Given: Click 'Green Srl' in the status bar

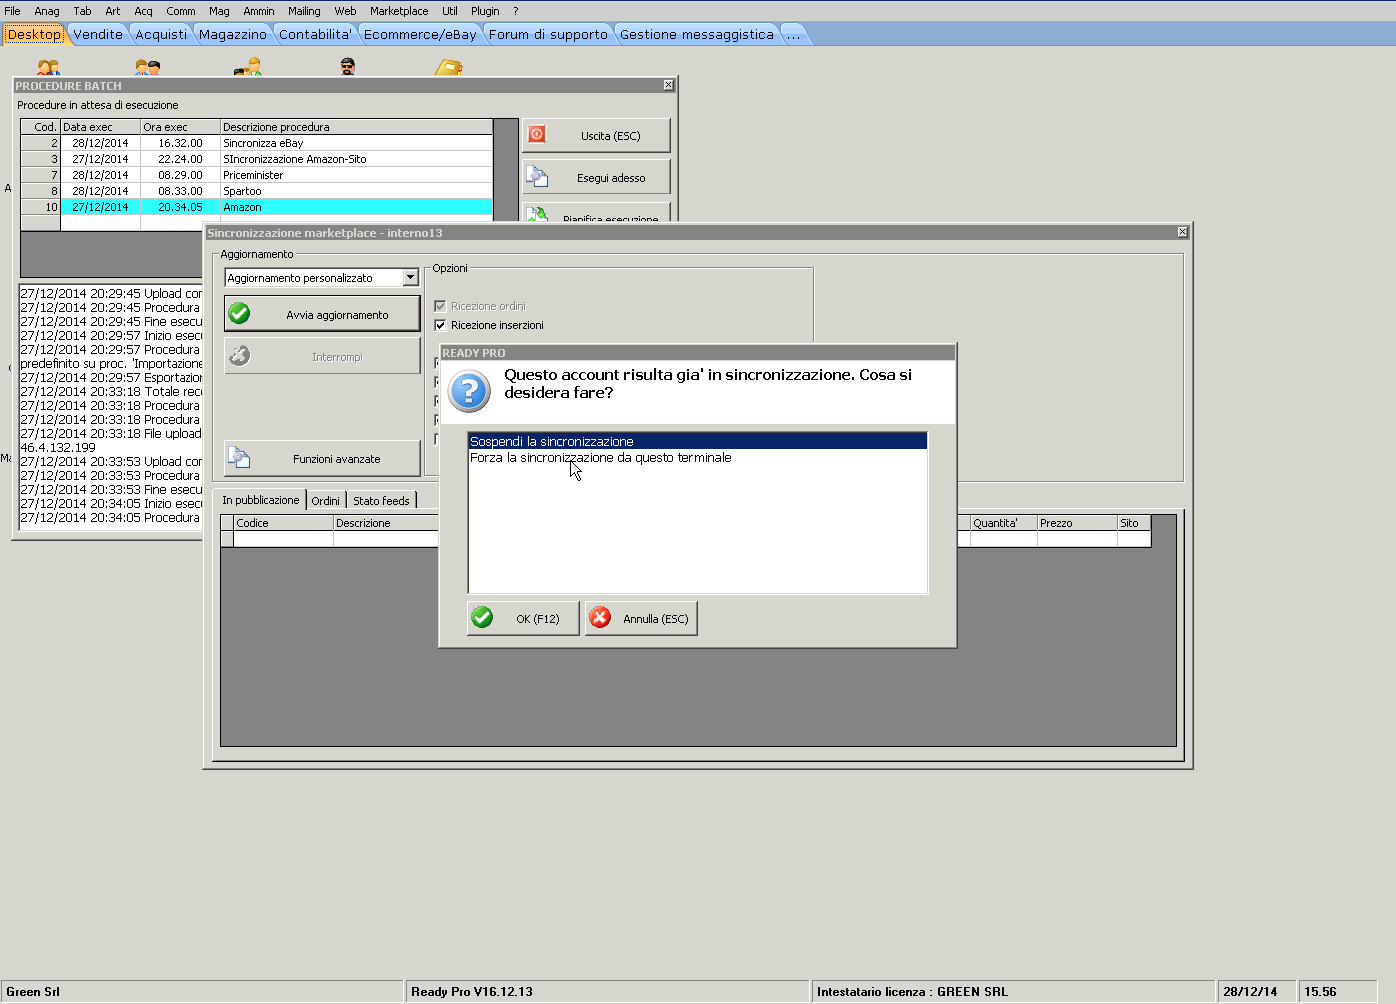Looking at the screenshot, I should pos(33,992).
